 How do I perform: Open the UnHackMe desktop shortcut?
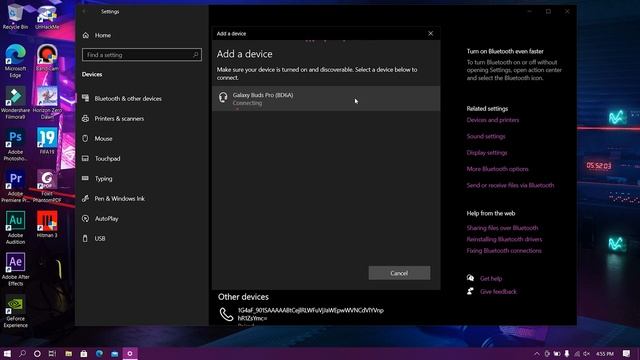[47, 16]
